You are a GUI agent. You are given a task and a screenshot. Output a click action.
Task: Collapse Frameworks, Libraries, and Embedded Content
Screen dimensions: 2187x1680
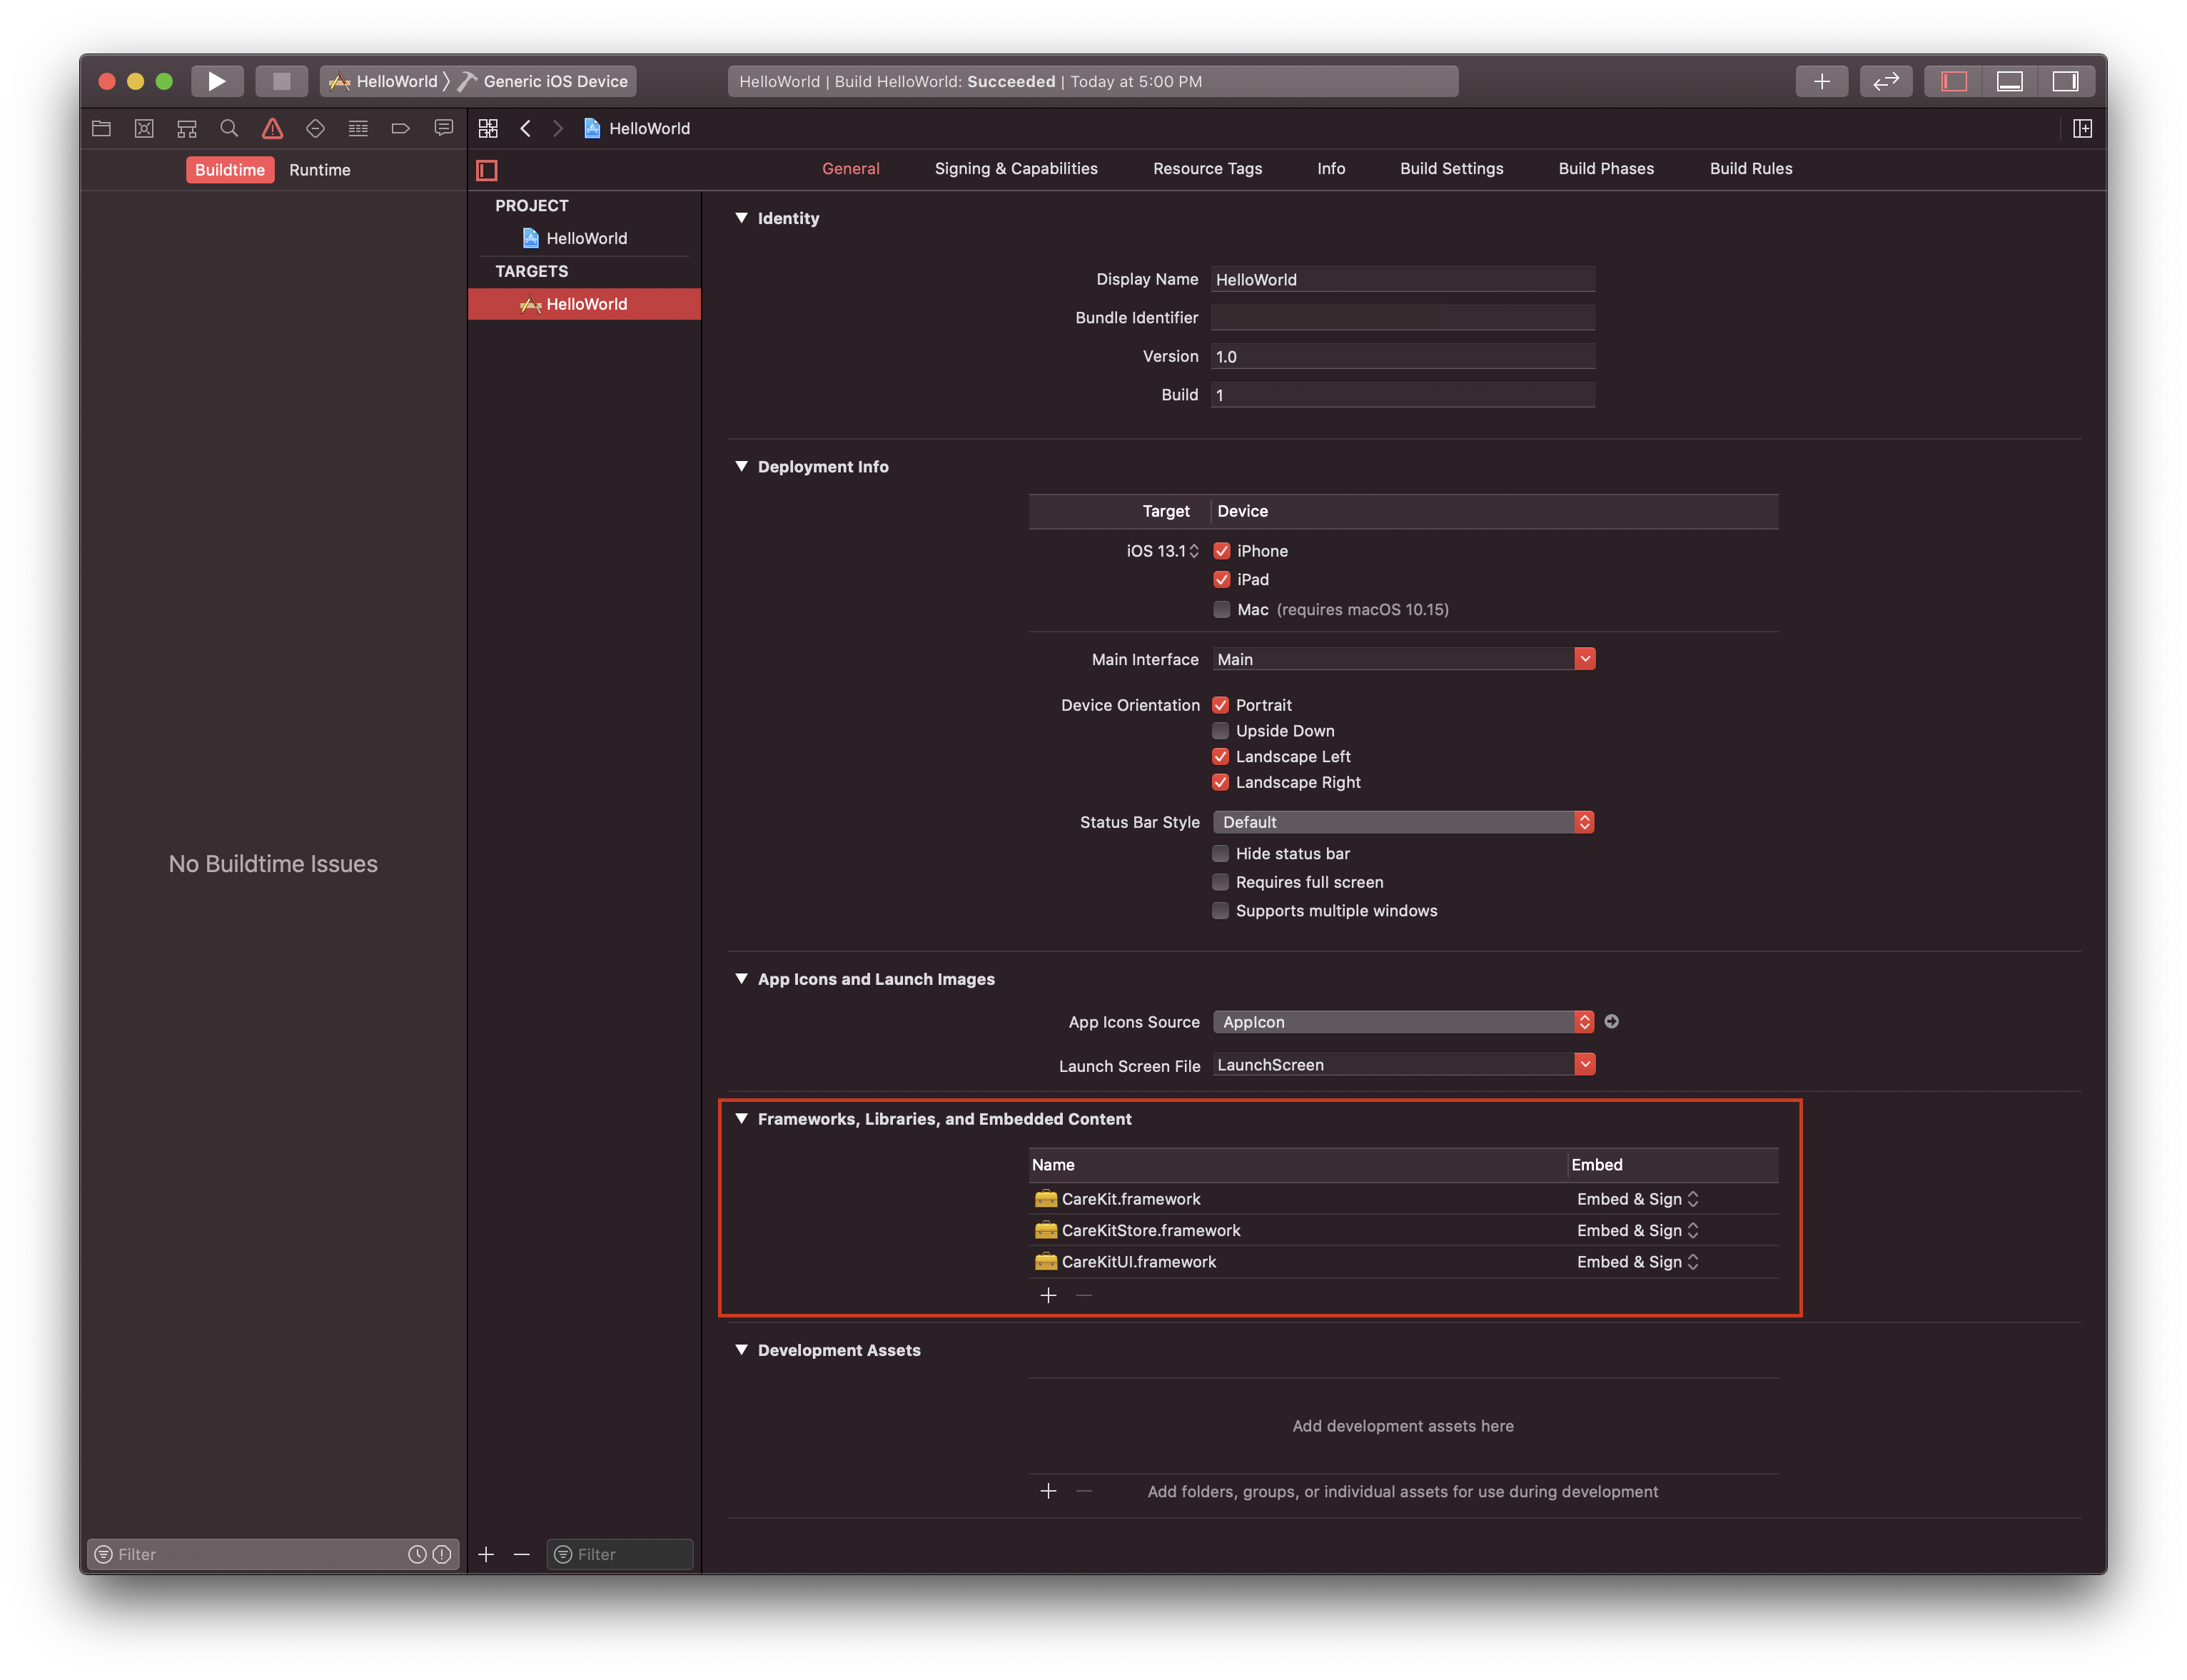tap(741, 1119)
